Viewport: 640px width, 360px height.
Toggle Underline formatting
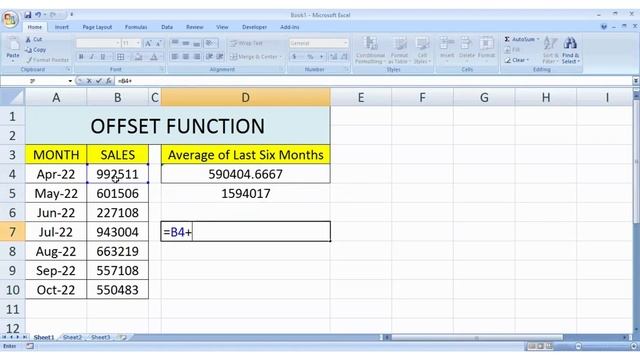pyautogui.click(x=103, y=57)
